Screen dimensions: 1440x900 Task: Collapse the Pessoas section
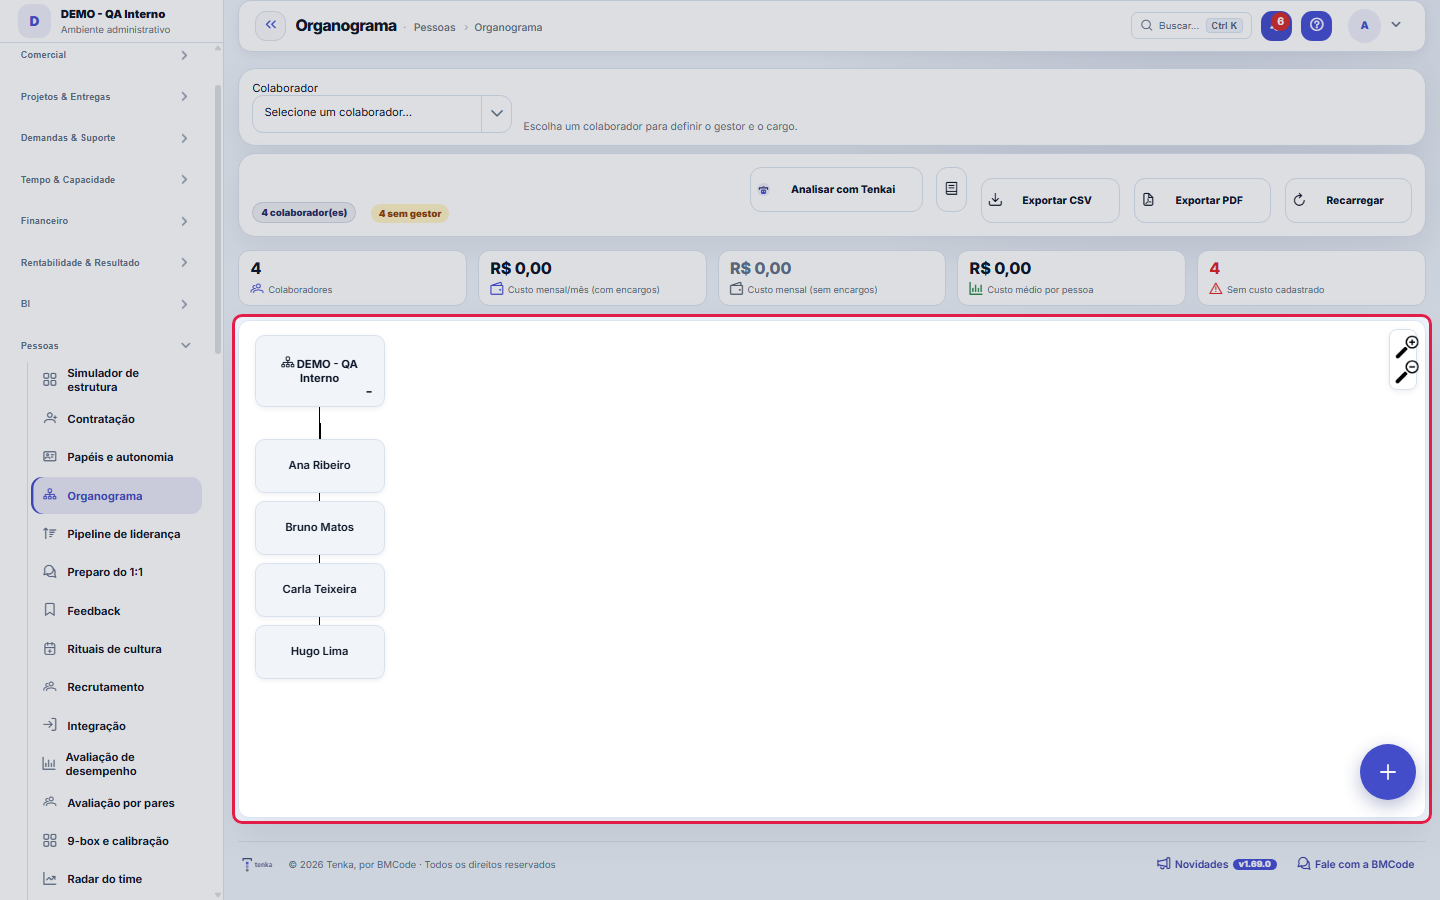tap(104, 346)
